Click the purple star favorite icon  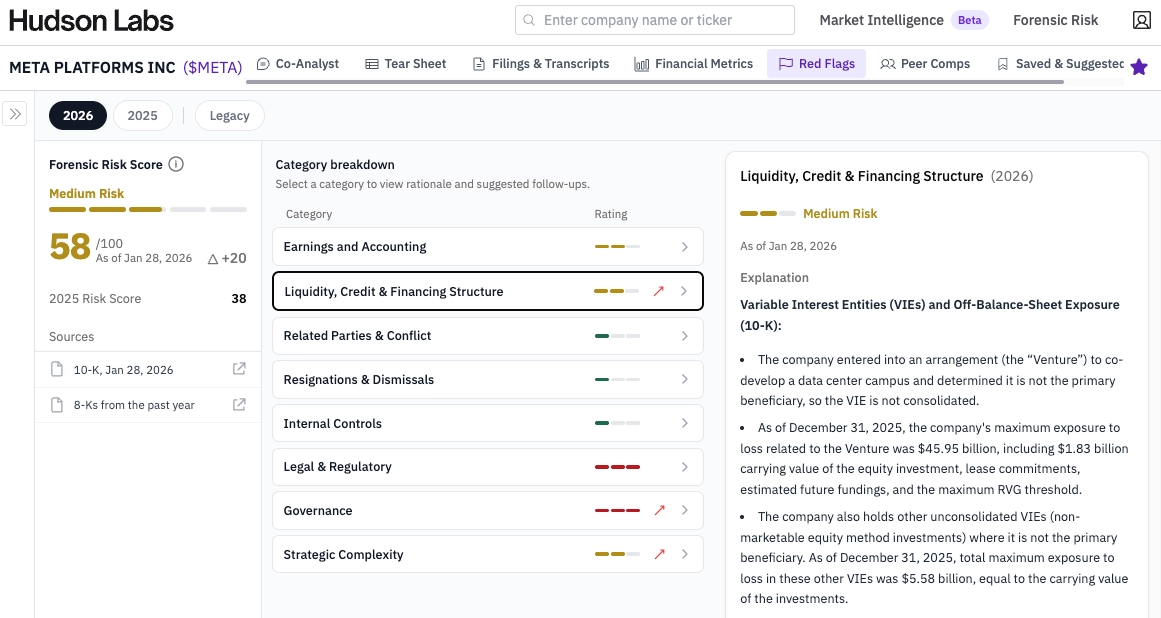1138,67
